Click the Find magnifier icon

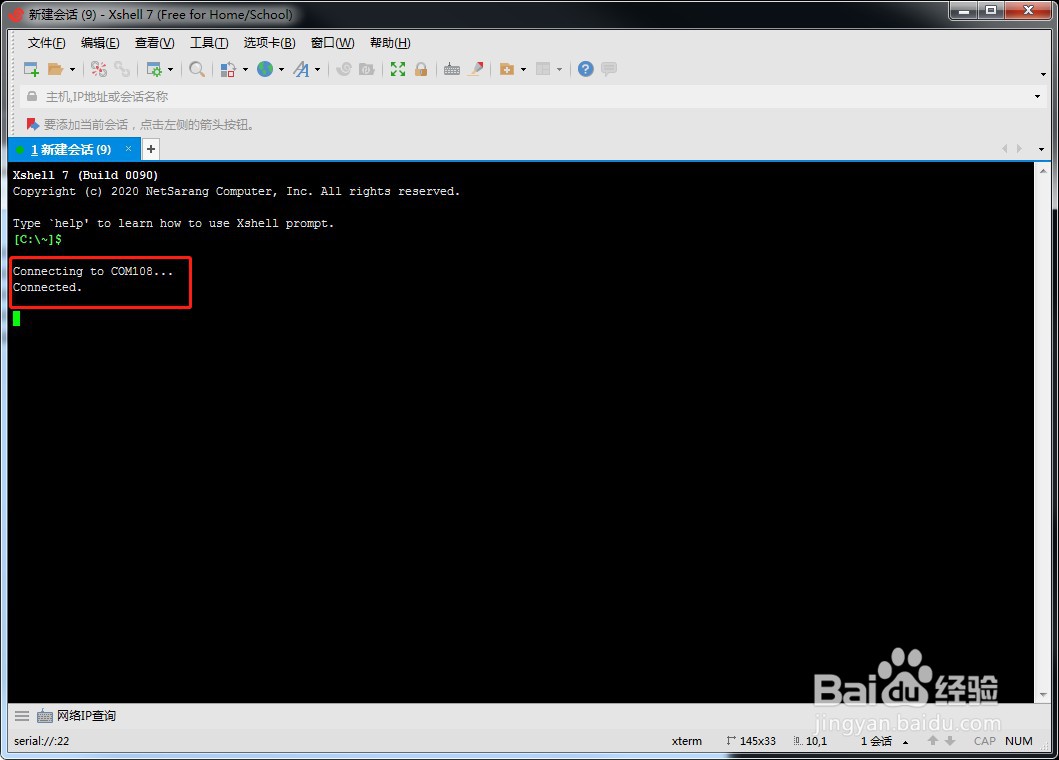[197, 69]
